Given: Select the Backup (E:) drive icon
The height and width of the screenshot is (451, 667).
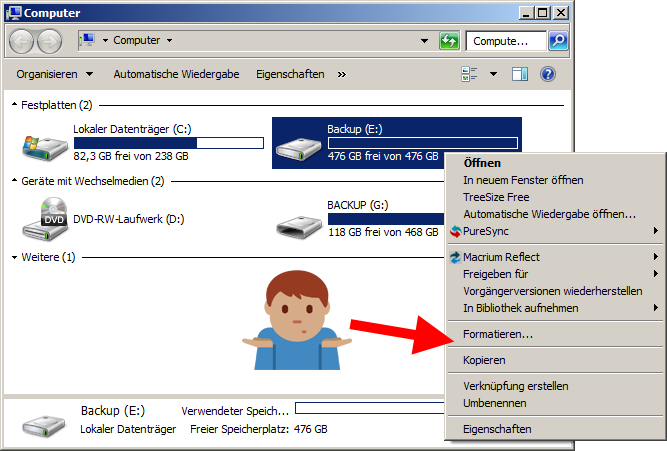Looking at the screenshot, I should point(298,149).
